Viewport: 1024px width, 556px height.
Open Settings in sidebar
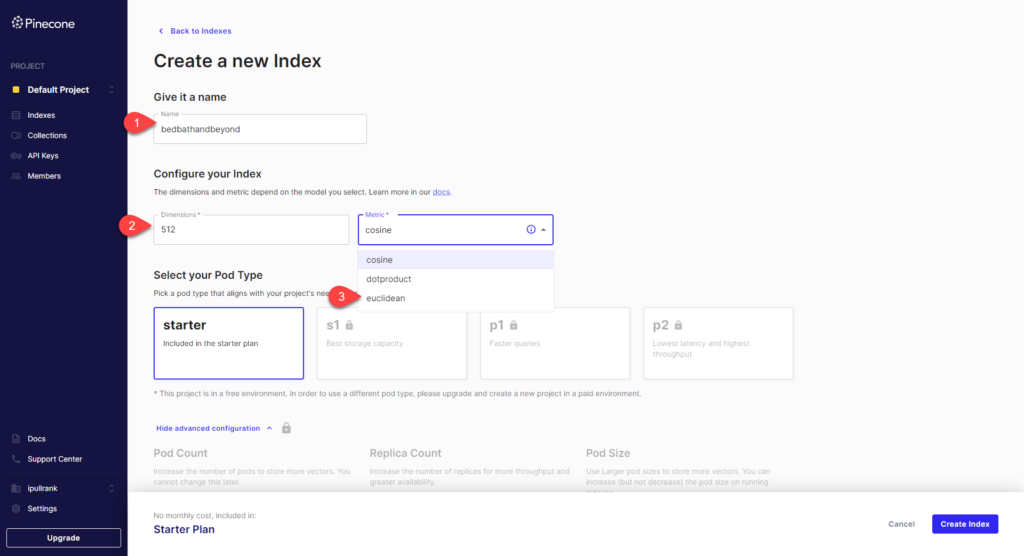pyautogui.click(x=42, y=508)
